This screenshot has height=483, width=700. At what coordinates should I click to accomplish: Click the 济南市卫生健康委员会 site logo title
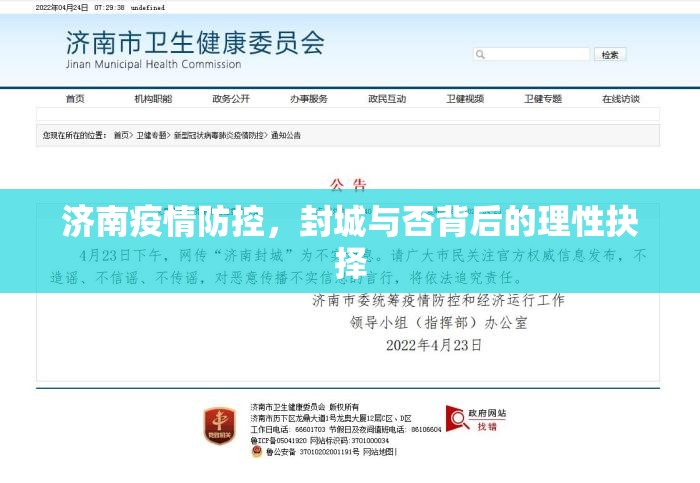tap(196, 43)
